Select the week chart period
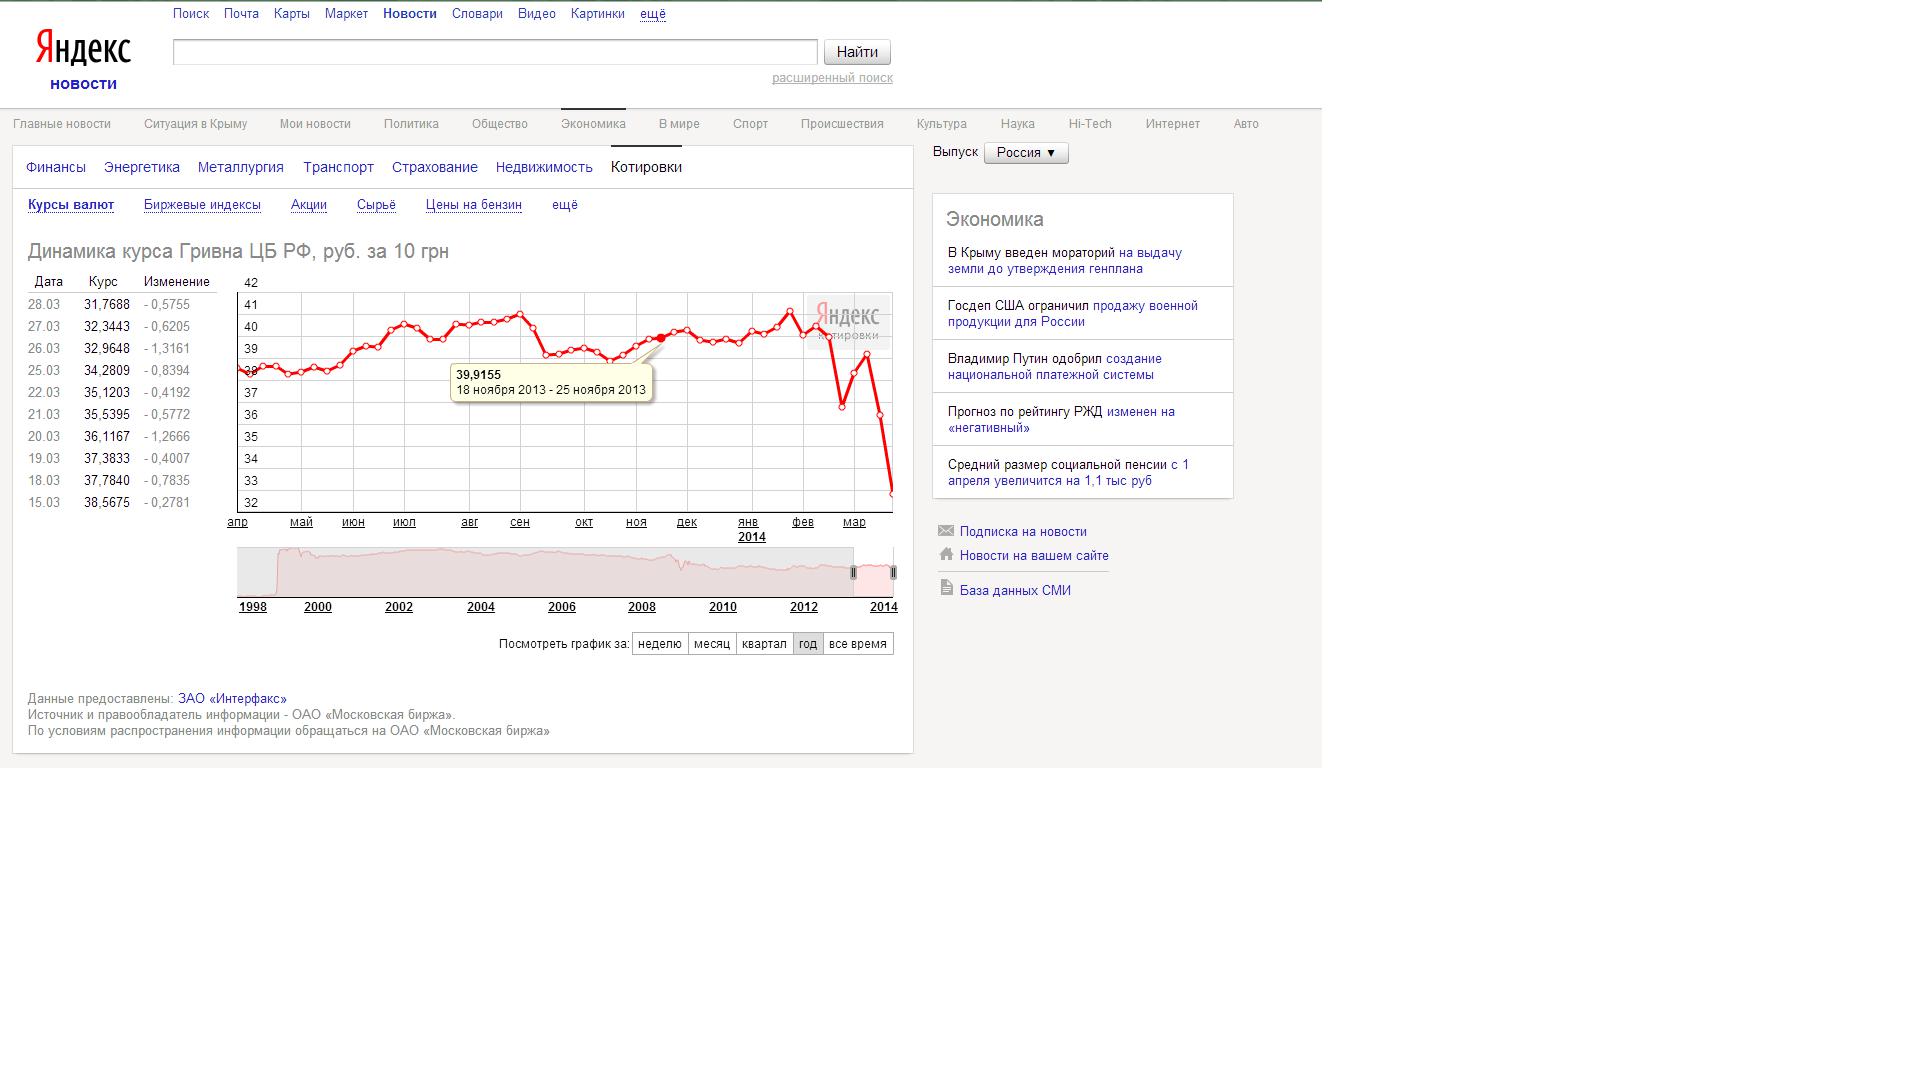The width and height of the screenshot is (1920, 1080). point(660,644)
